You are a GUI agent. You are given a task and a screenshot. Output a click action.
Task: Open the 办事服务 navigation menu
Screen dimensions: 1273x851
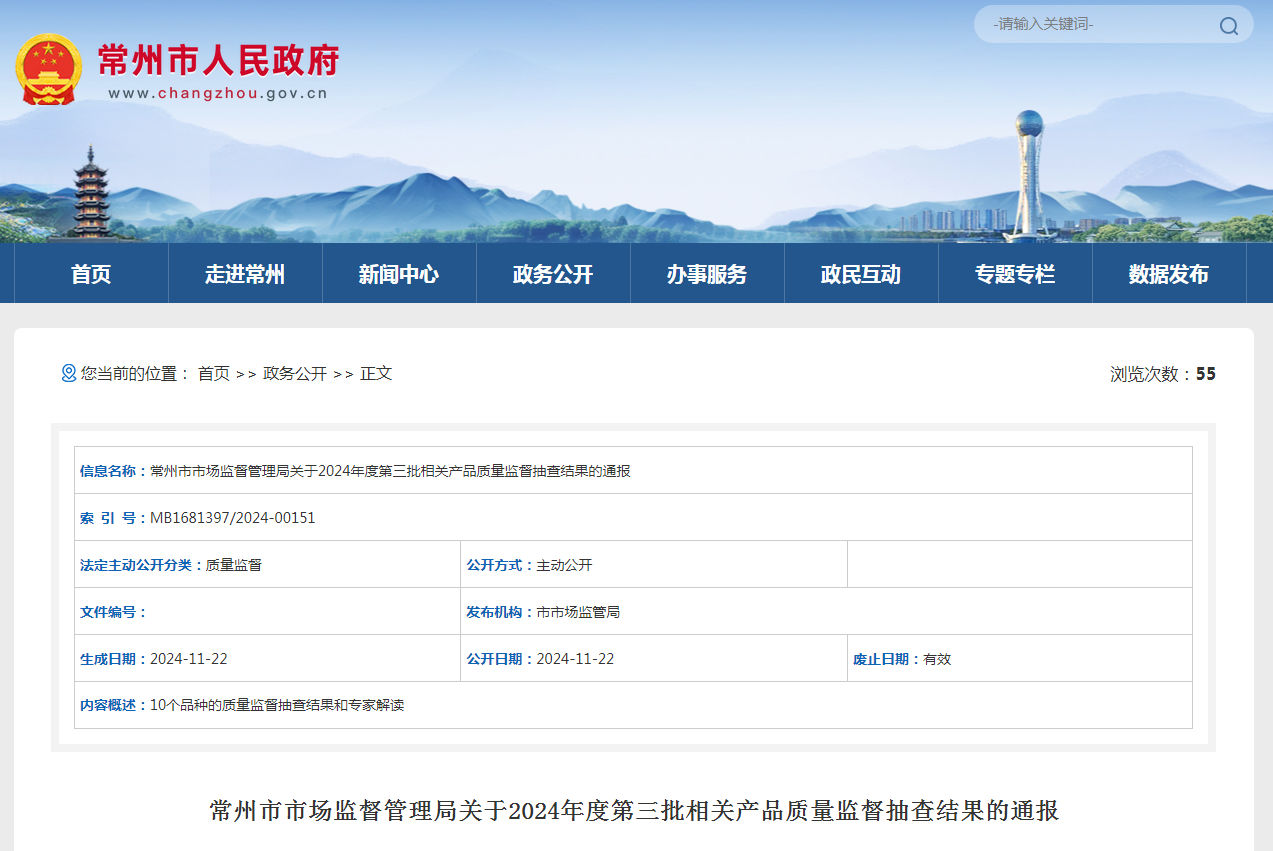[707, 274]
